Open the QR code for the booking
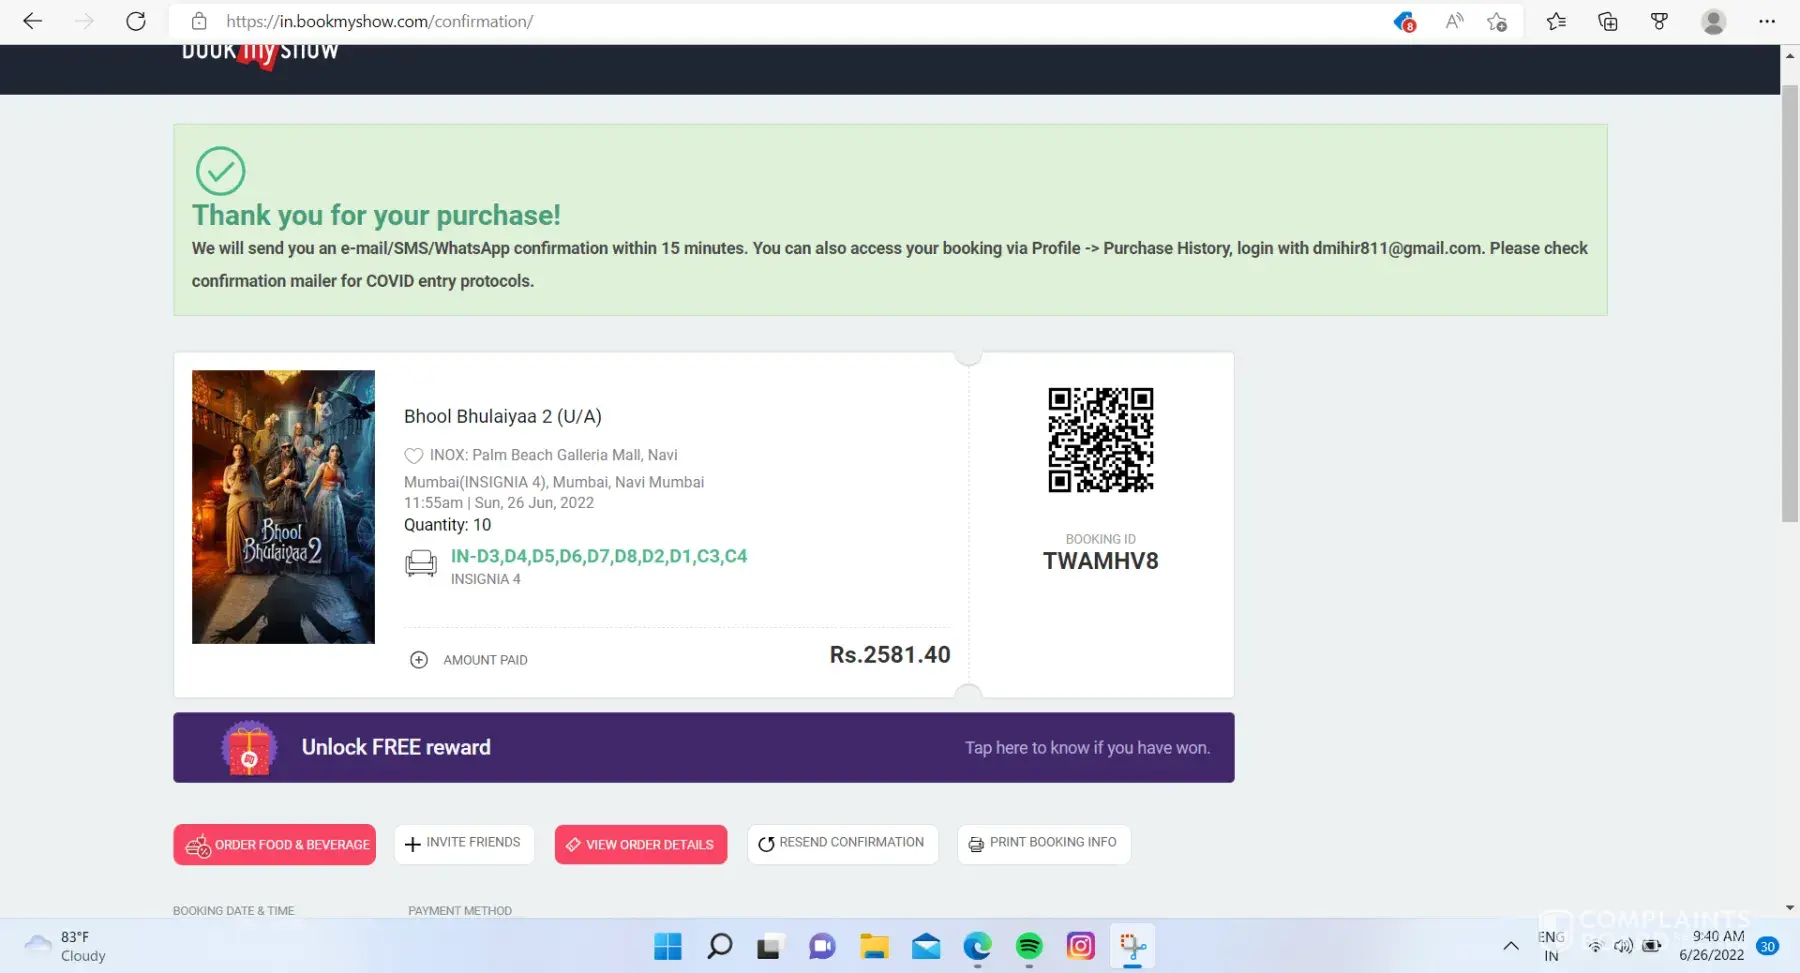The width and height of the screenshot is (1800, 973). click(1100, 440)
